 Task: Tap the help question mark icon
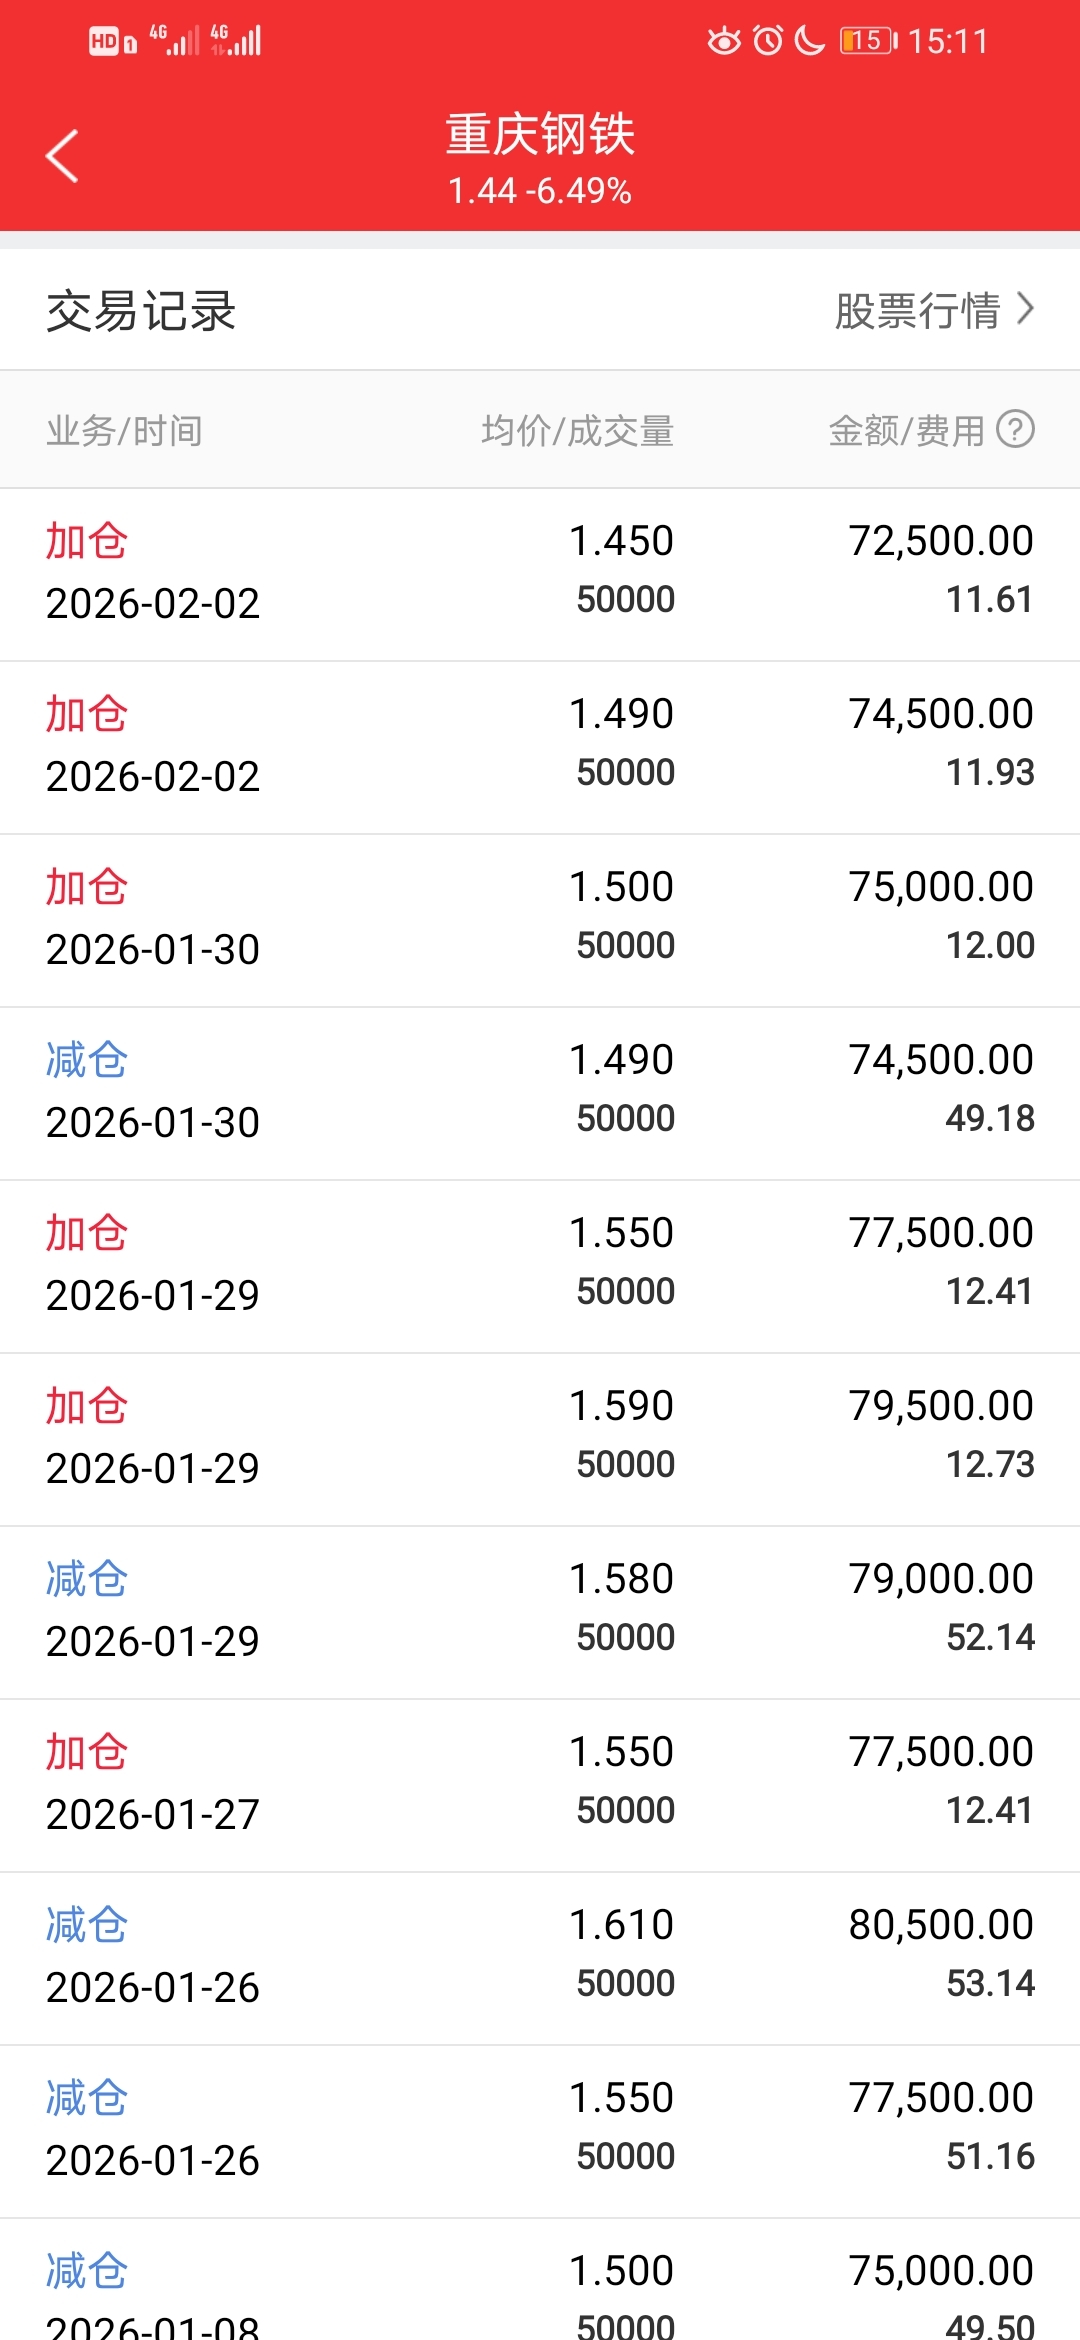point(1015,430)
